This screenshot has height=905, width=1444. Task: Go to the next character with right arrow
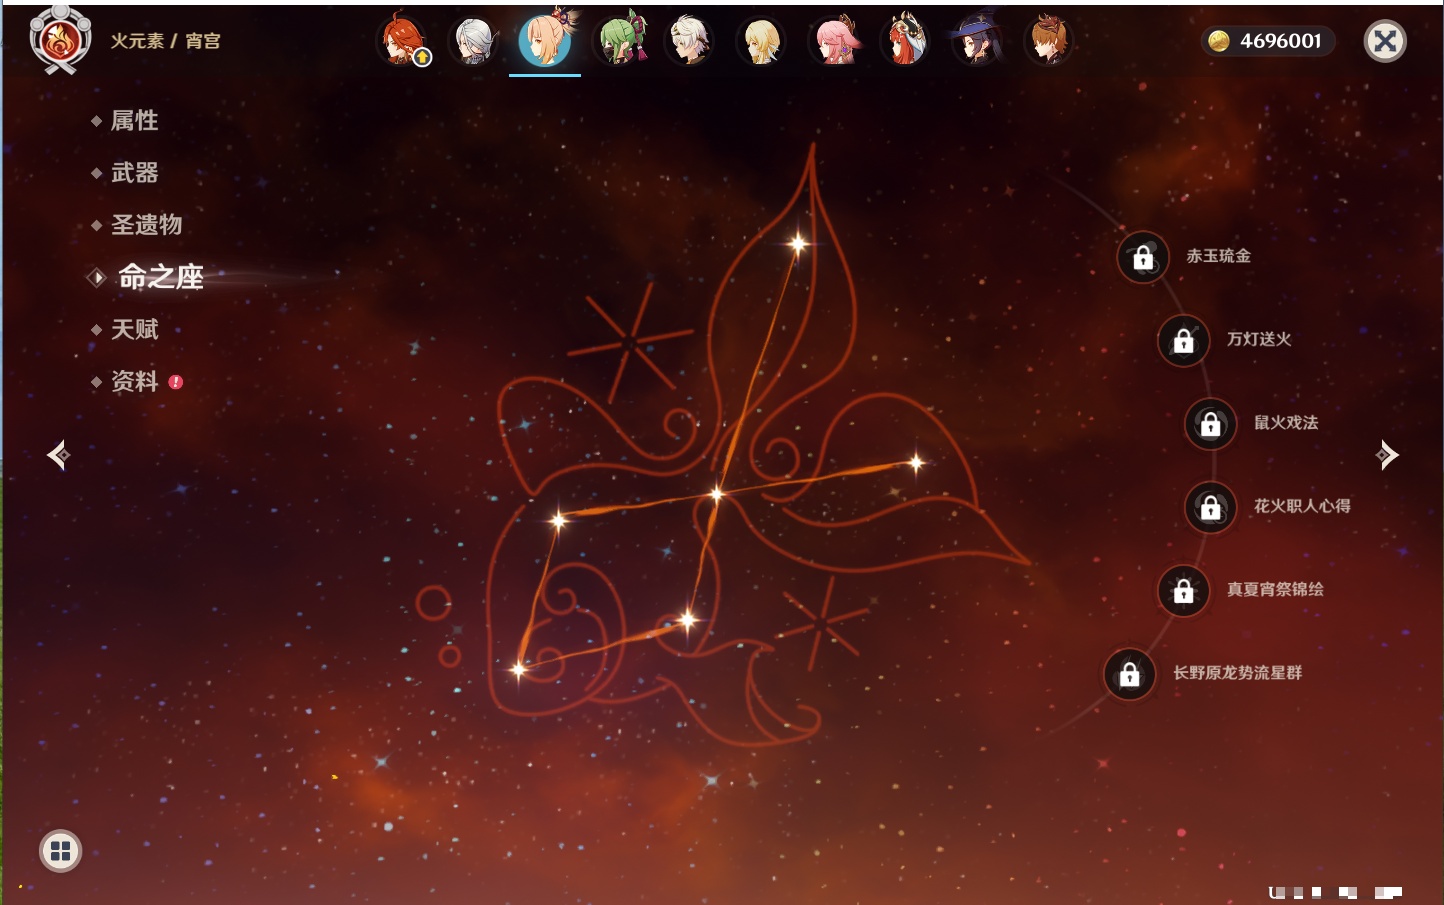coord(1387,455)
